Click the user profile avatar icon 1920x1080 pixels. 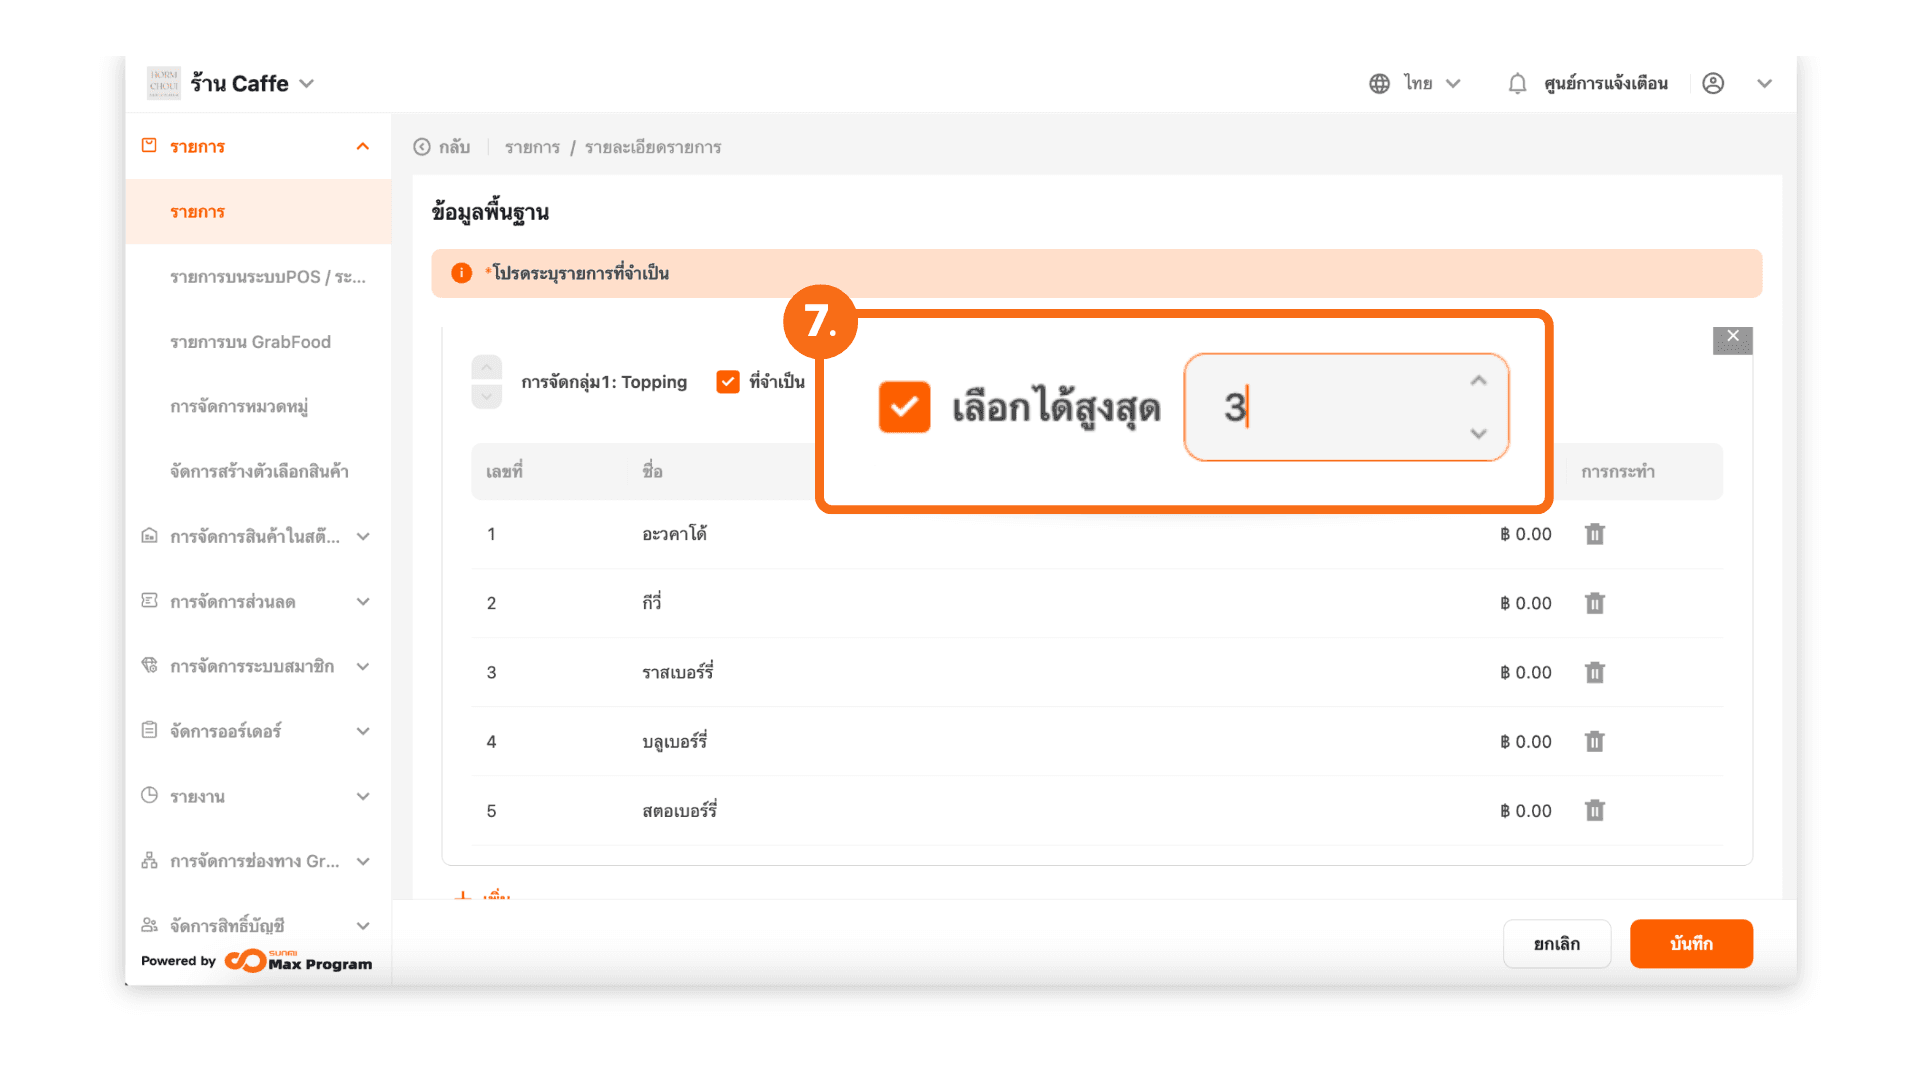click(1713, 84)
